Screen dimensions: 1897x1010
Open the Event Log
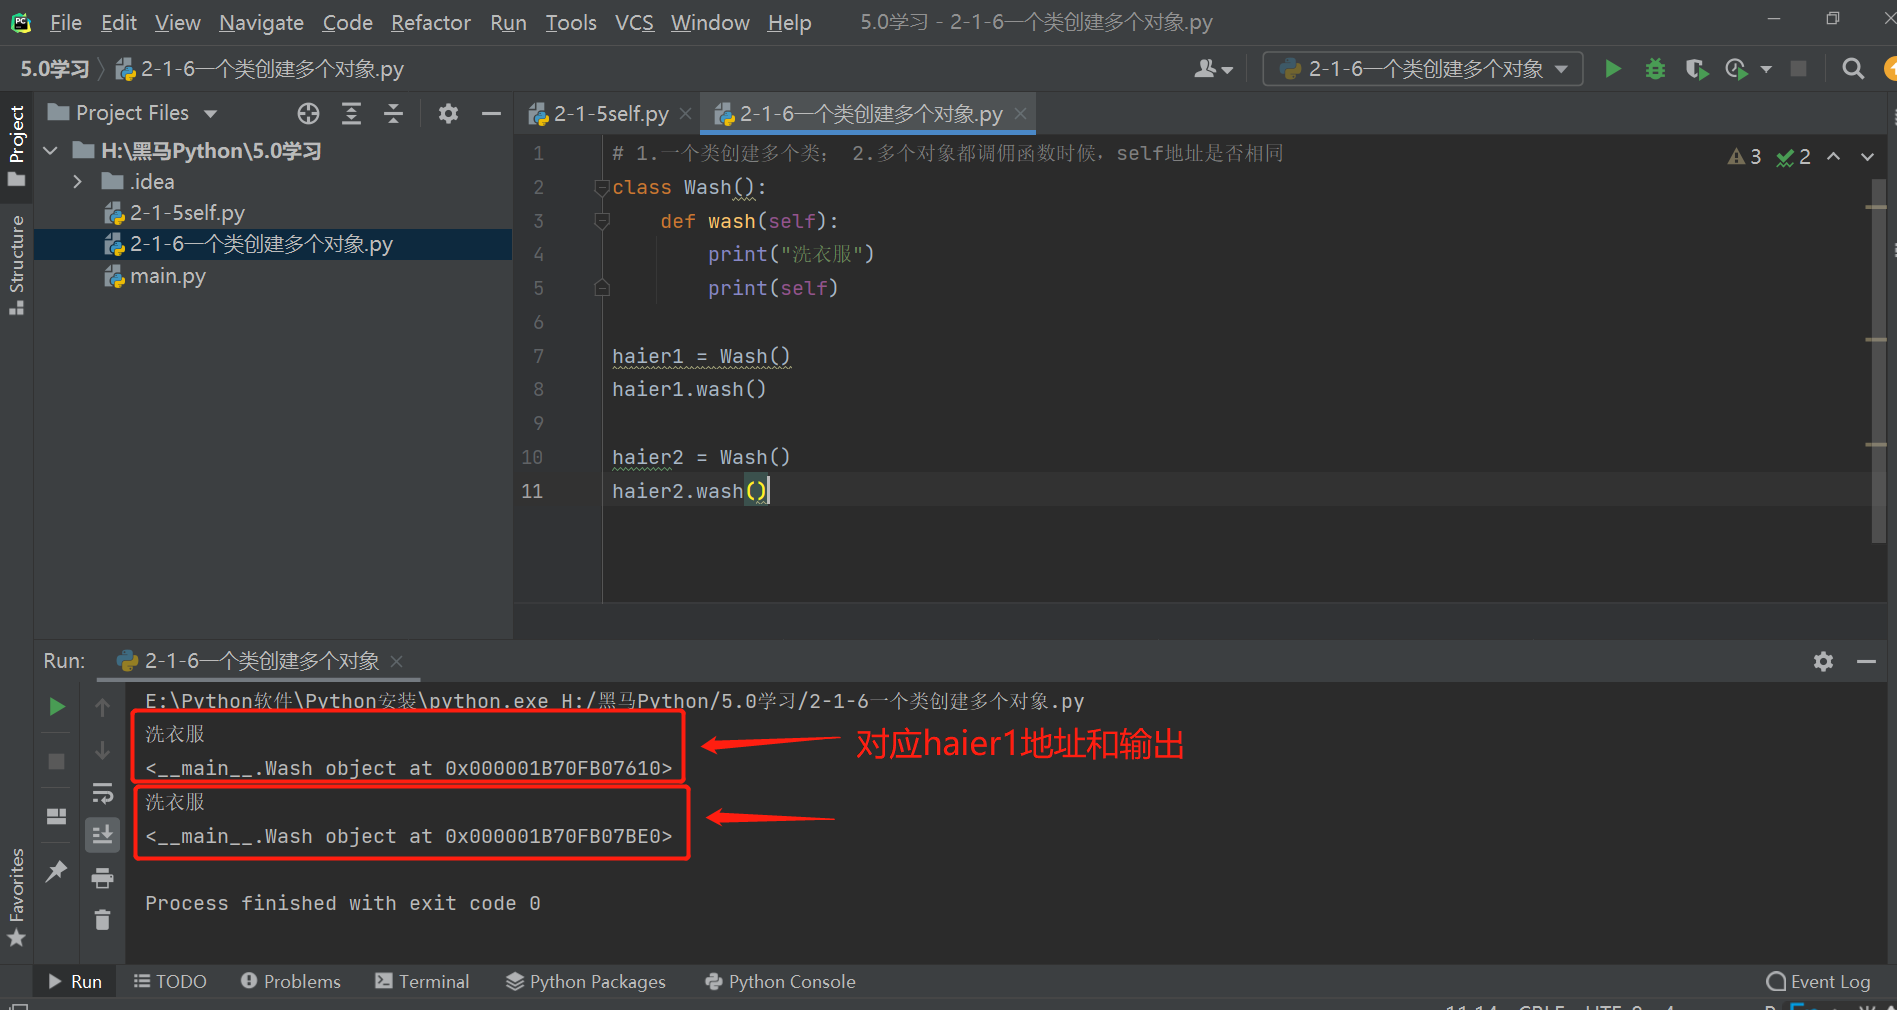click(1818, 982)
